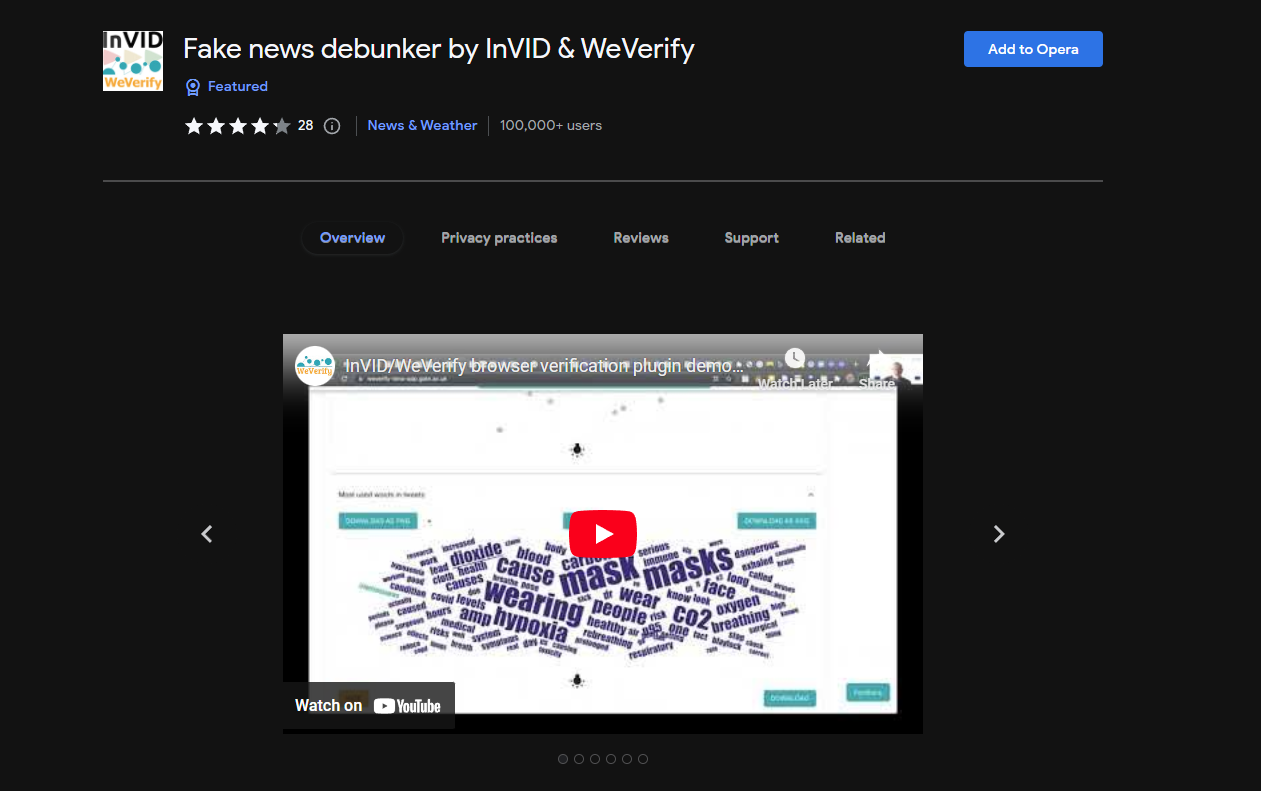This screenshot has width=1261, height=791.
Task: Switch to the Privacy practices tab
Action: pyautogui.click(x=499, y=238)
